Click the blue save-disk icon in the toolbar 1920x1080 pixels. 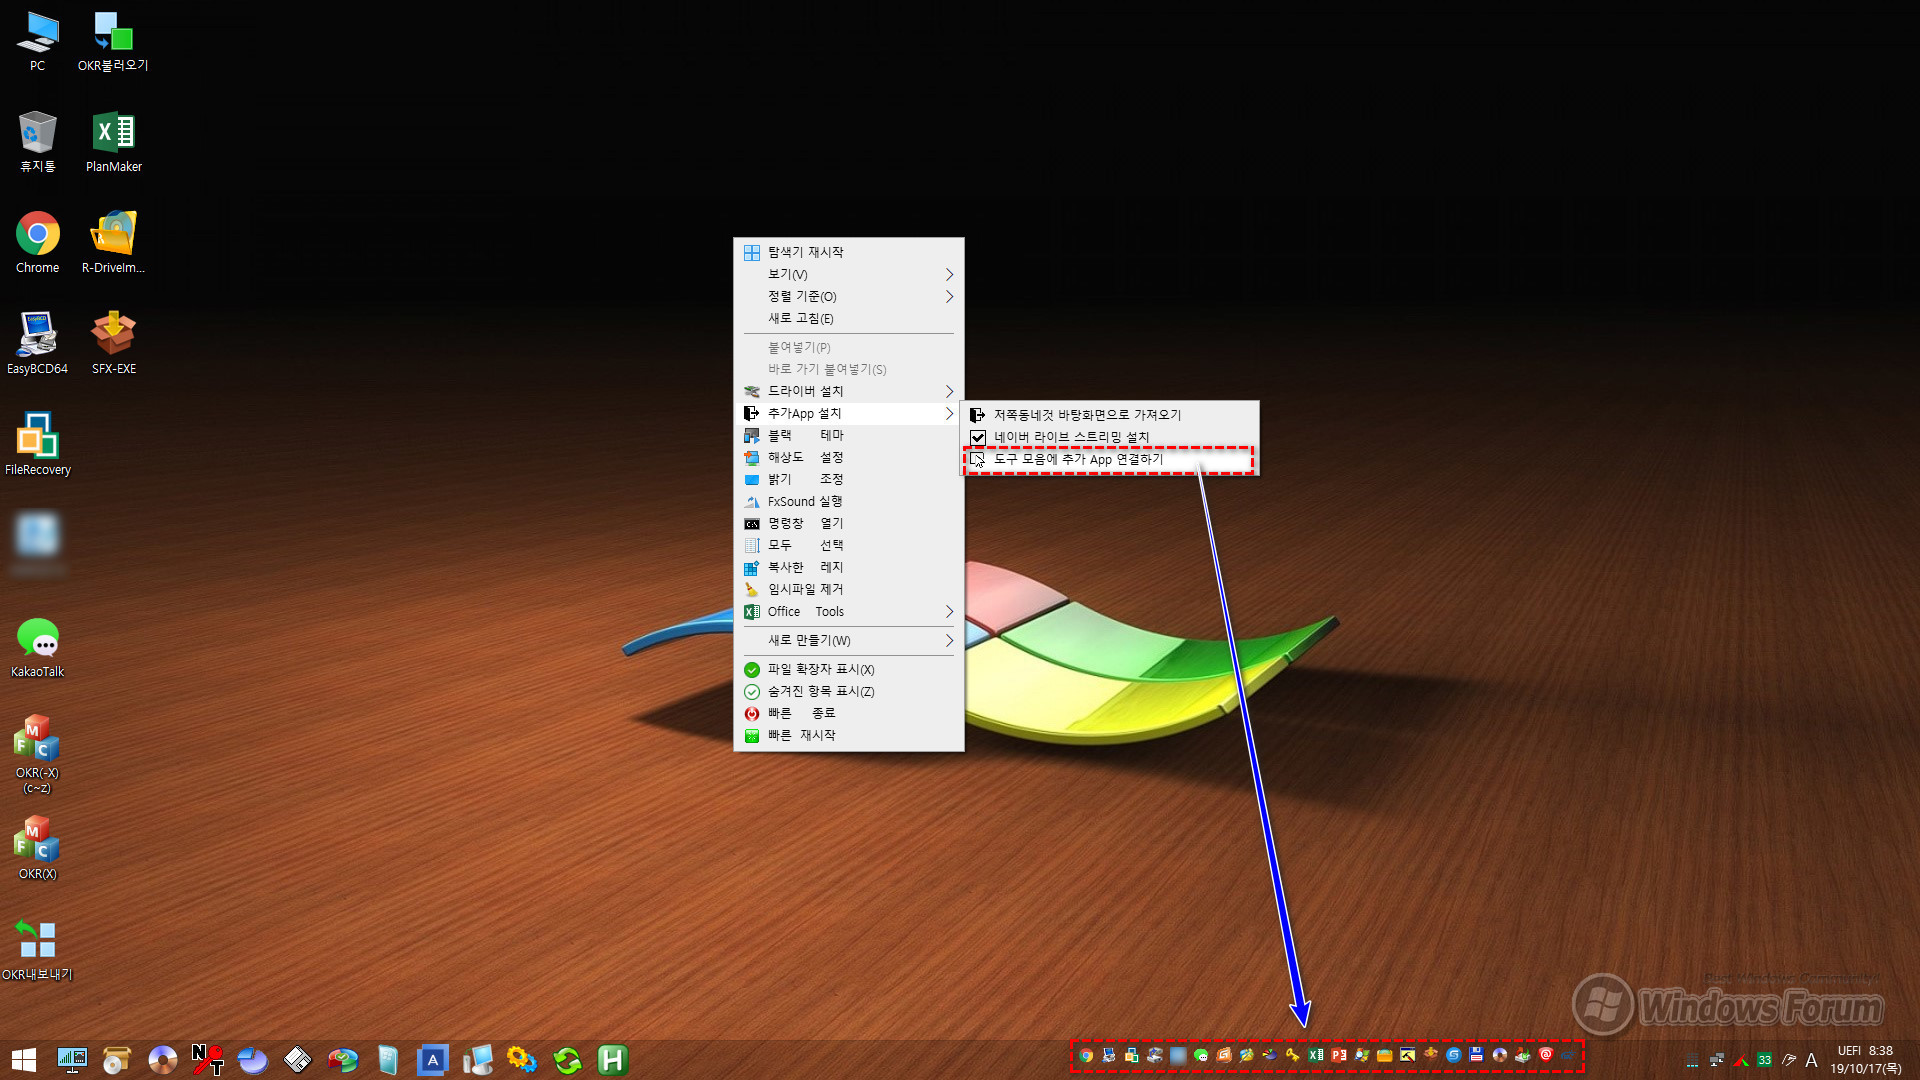[1477, 1055]
